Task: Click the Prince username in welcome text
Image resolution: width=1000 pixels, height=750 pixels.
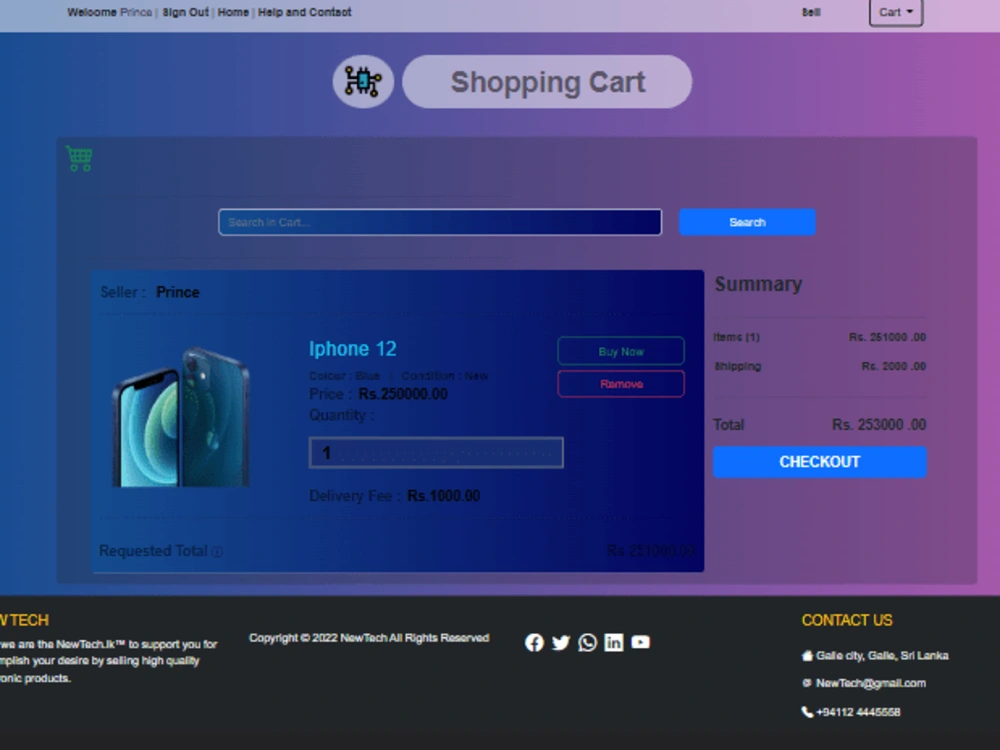Action: click(136, 12)
